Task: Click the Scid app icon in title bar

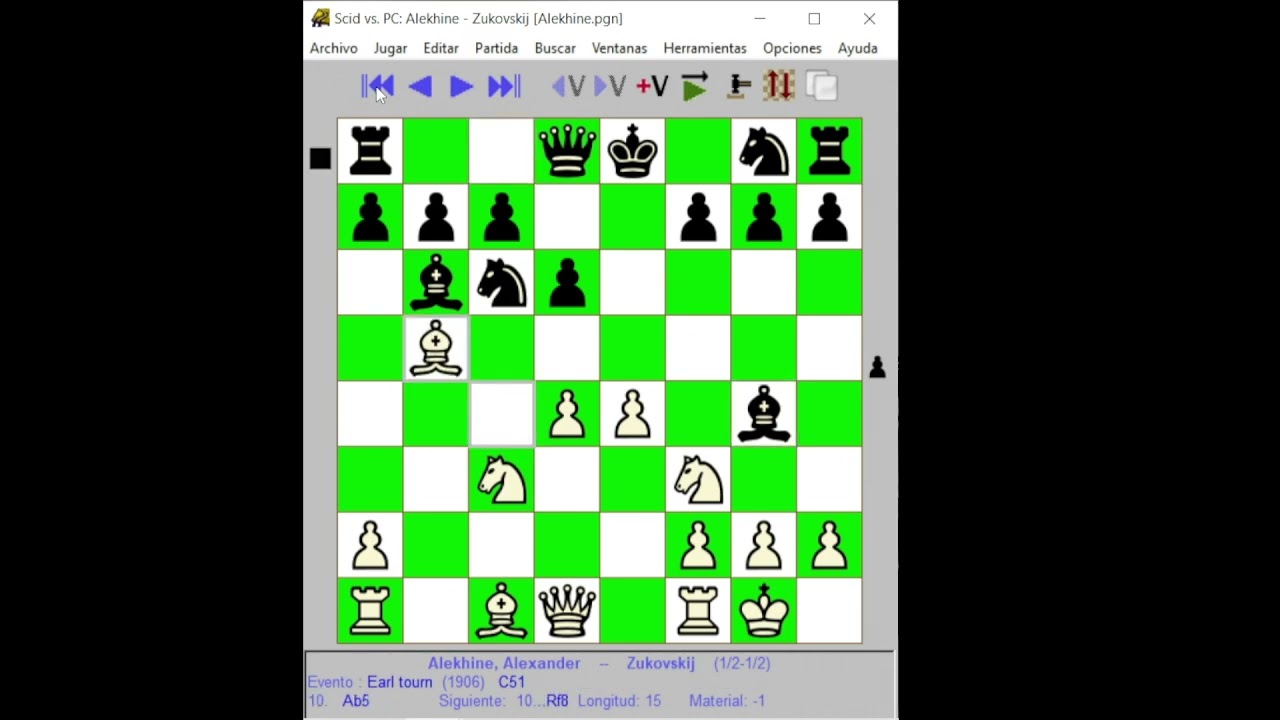Action: [320, 18]
